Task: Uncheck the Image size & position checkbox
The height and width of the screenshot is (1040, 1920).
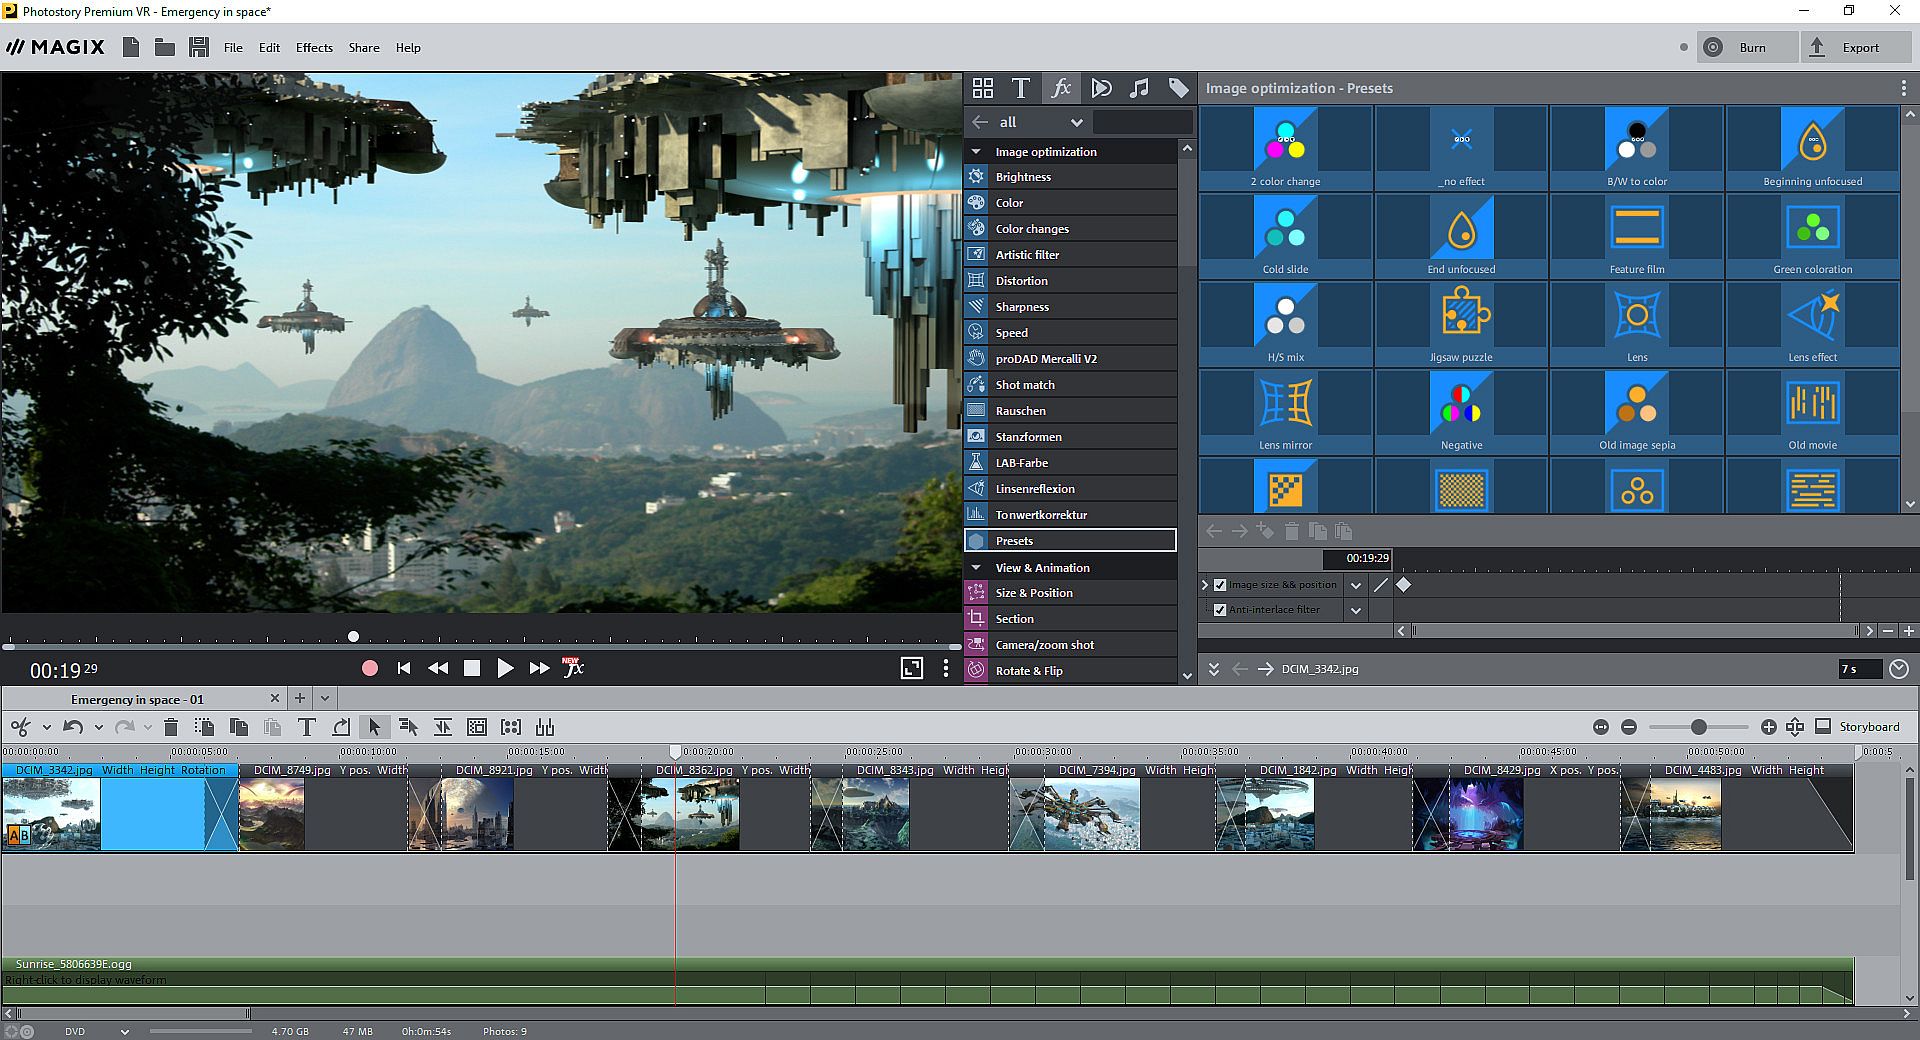Action: pos(1220,585)
